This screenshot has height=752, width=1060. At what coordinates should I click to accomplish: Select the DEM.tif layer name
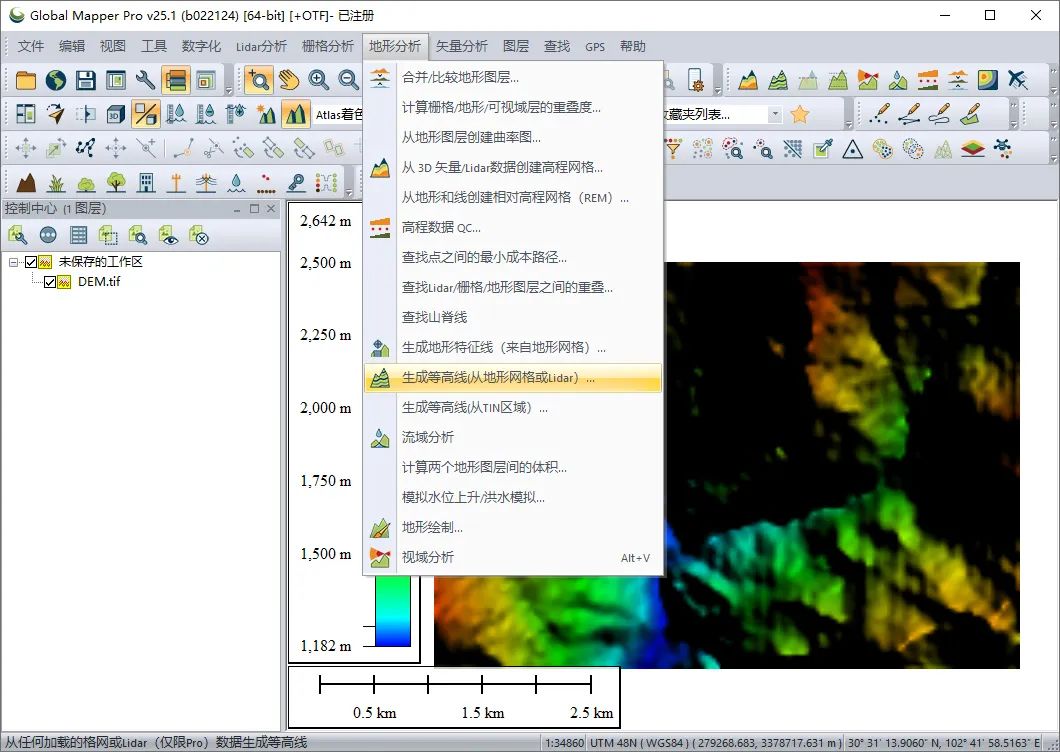pos(99,282)
